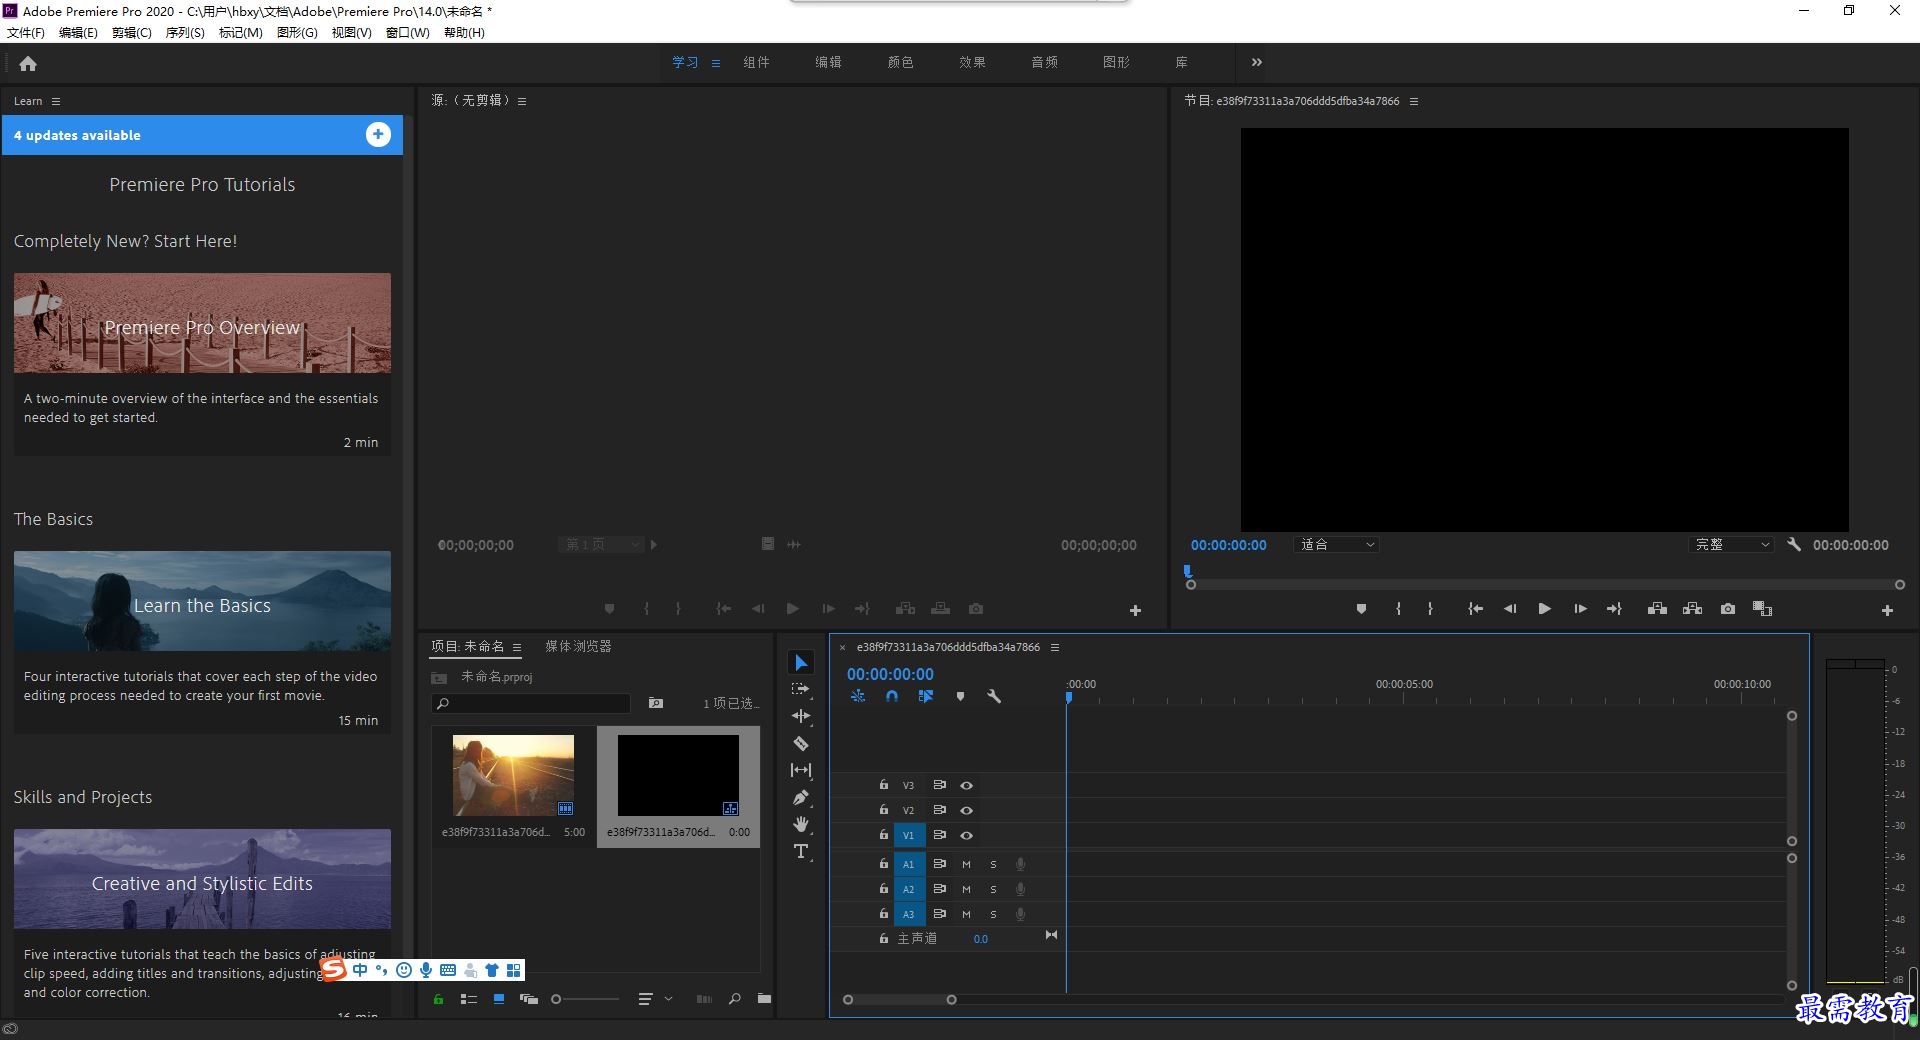Open source monitor panel menu
Image resolution: width=1920 pixels, height=1040 pixels.
[522, 101]
